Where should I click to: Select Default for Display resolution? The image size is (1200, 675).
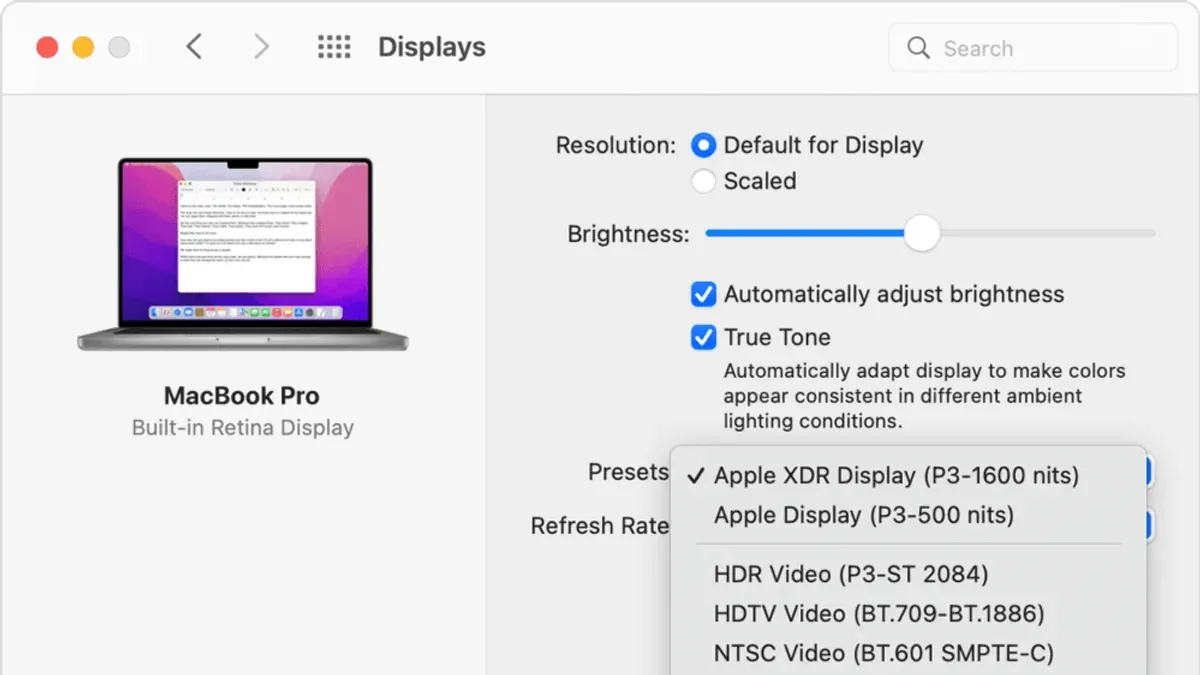tap(704, 145)
